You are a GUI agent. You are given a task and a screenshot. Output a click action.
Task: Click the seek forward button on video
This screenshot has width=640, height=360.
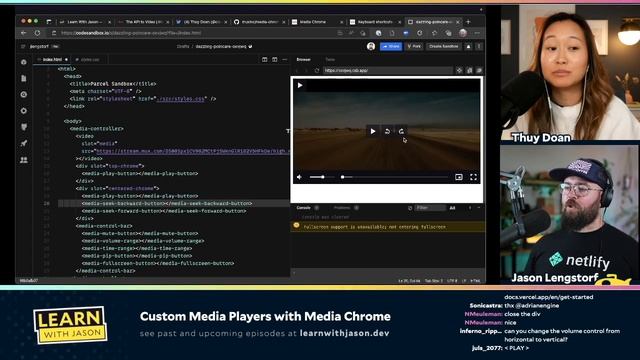pos(401,131)
